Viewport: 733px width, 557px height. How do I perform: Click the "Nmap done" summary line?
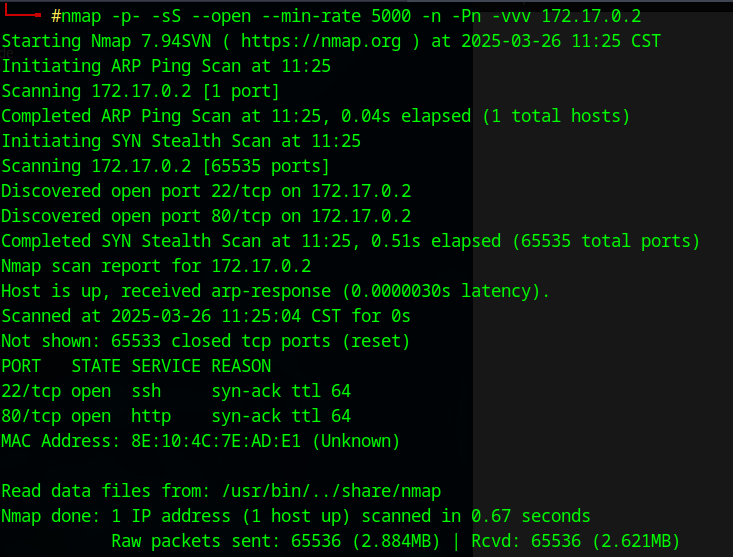point(296,516)
